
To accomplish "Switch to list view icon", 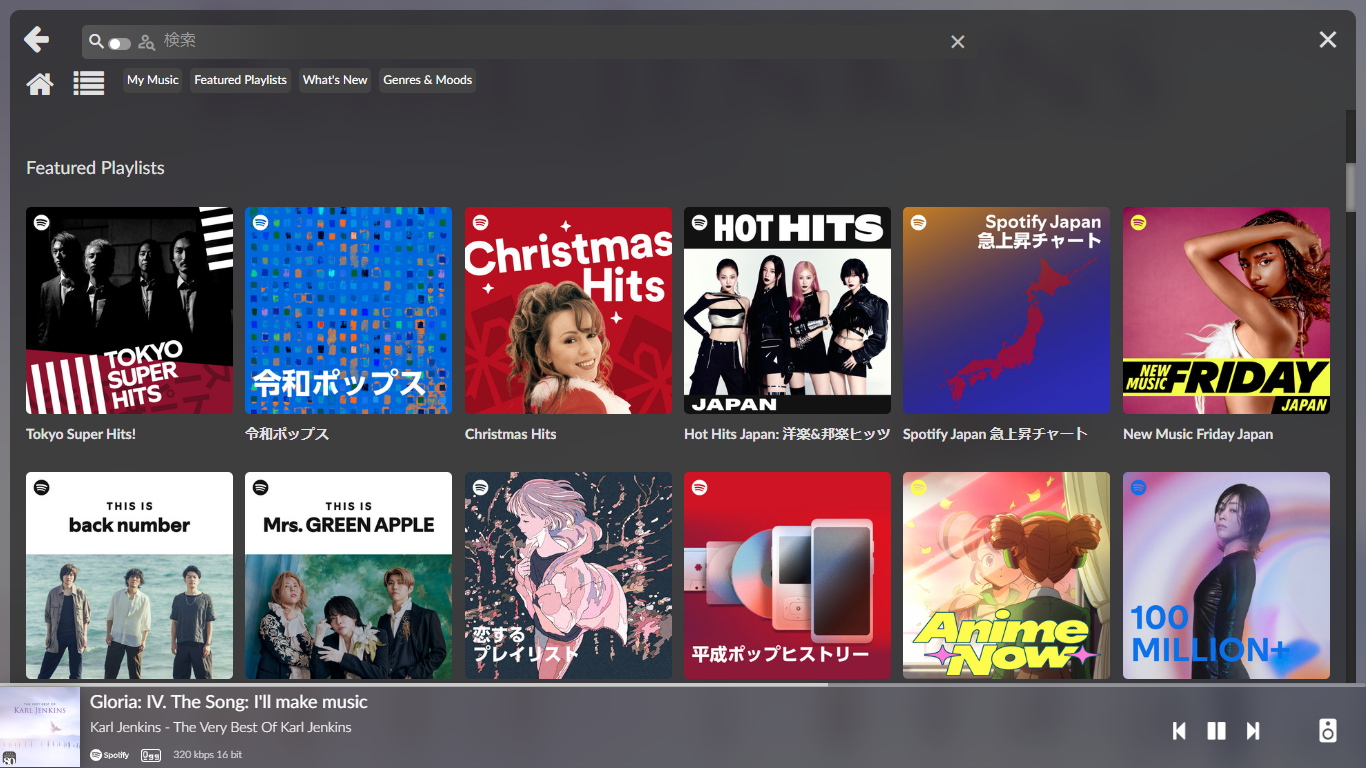I will (89, 84).
